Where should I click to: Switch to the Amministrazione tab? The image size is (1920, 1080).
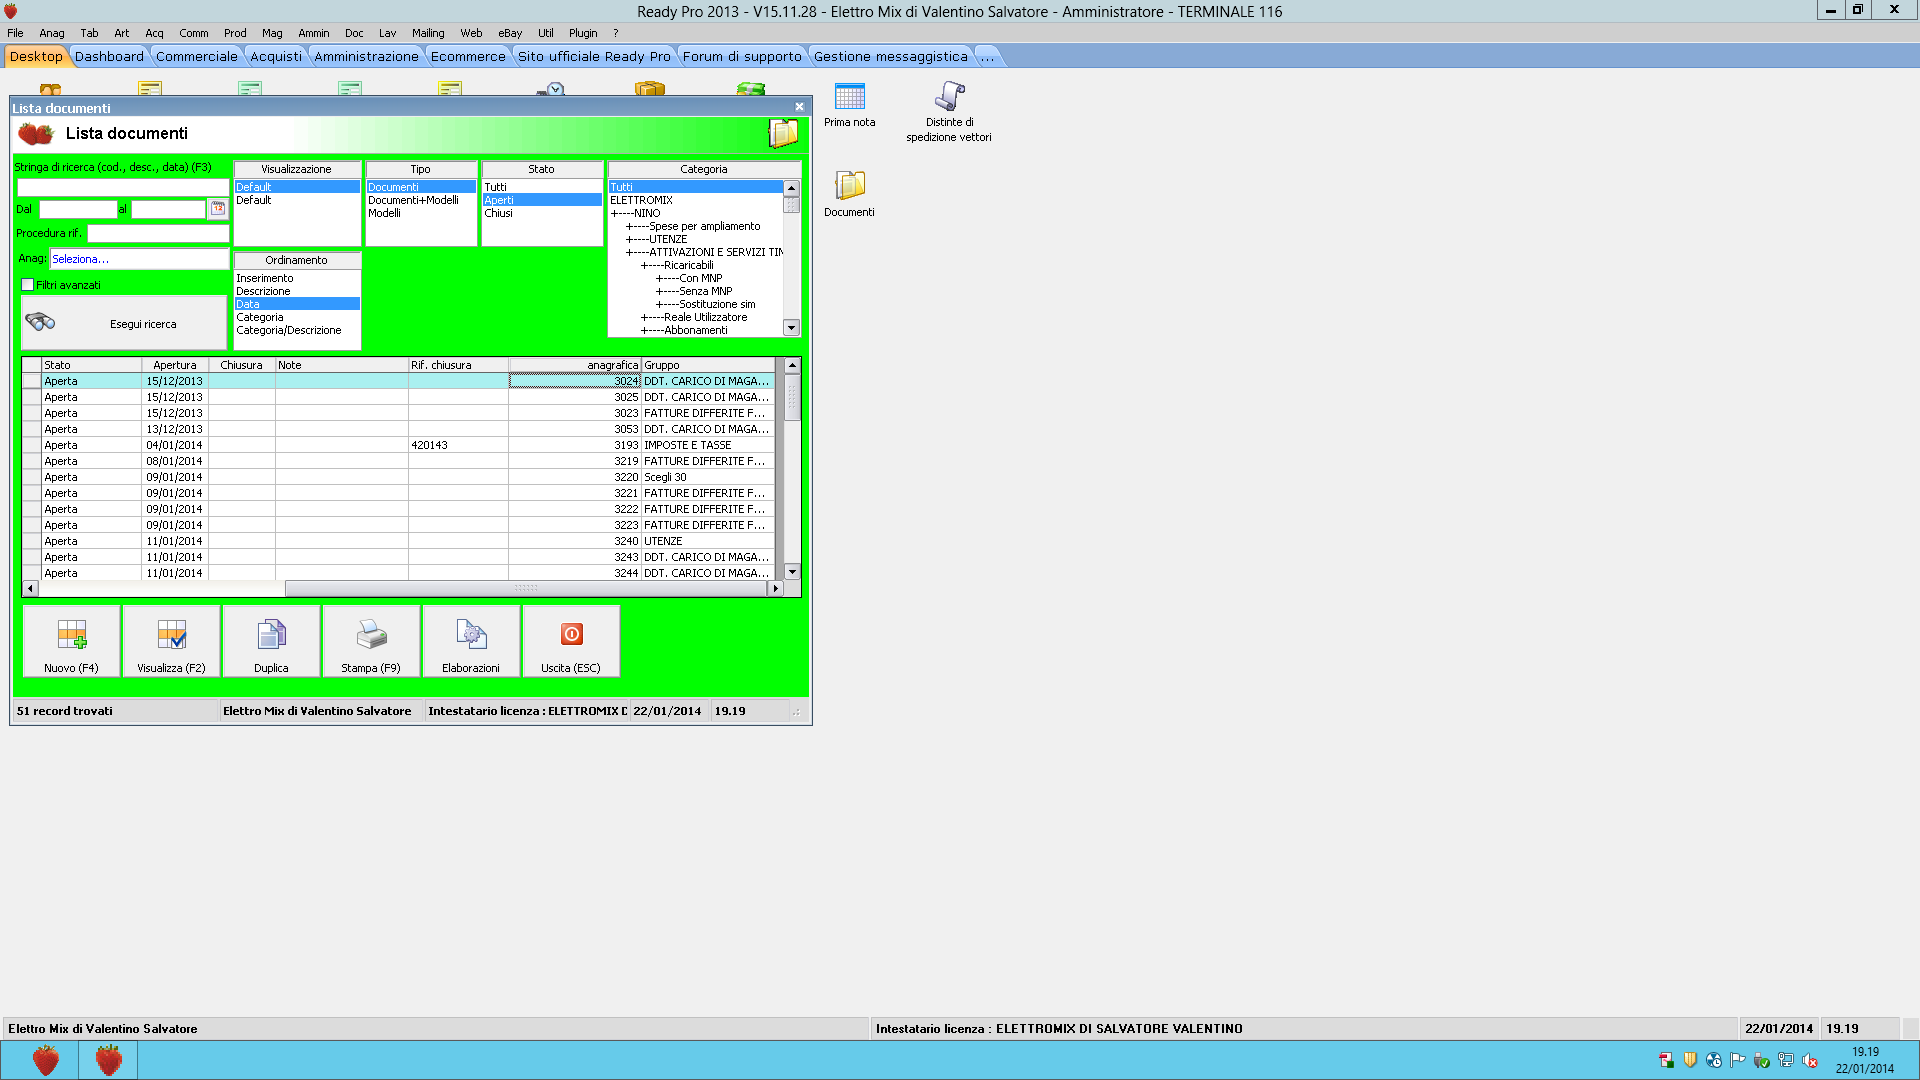pos(366,57)
